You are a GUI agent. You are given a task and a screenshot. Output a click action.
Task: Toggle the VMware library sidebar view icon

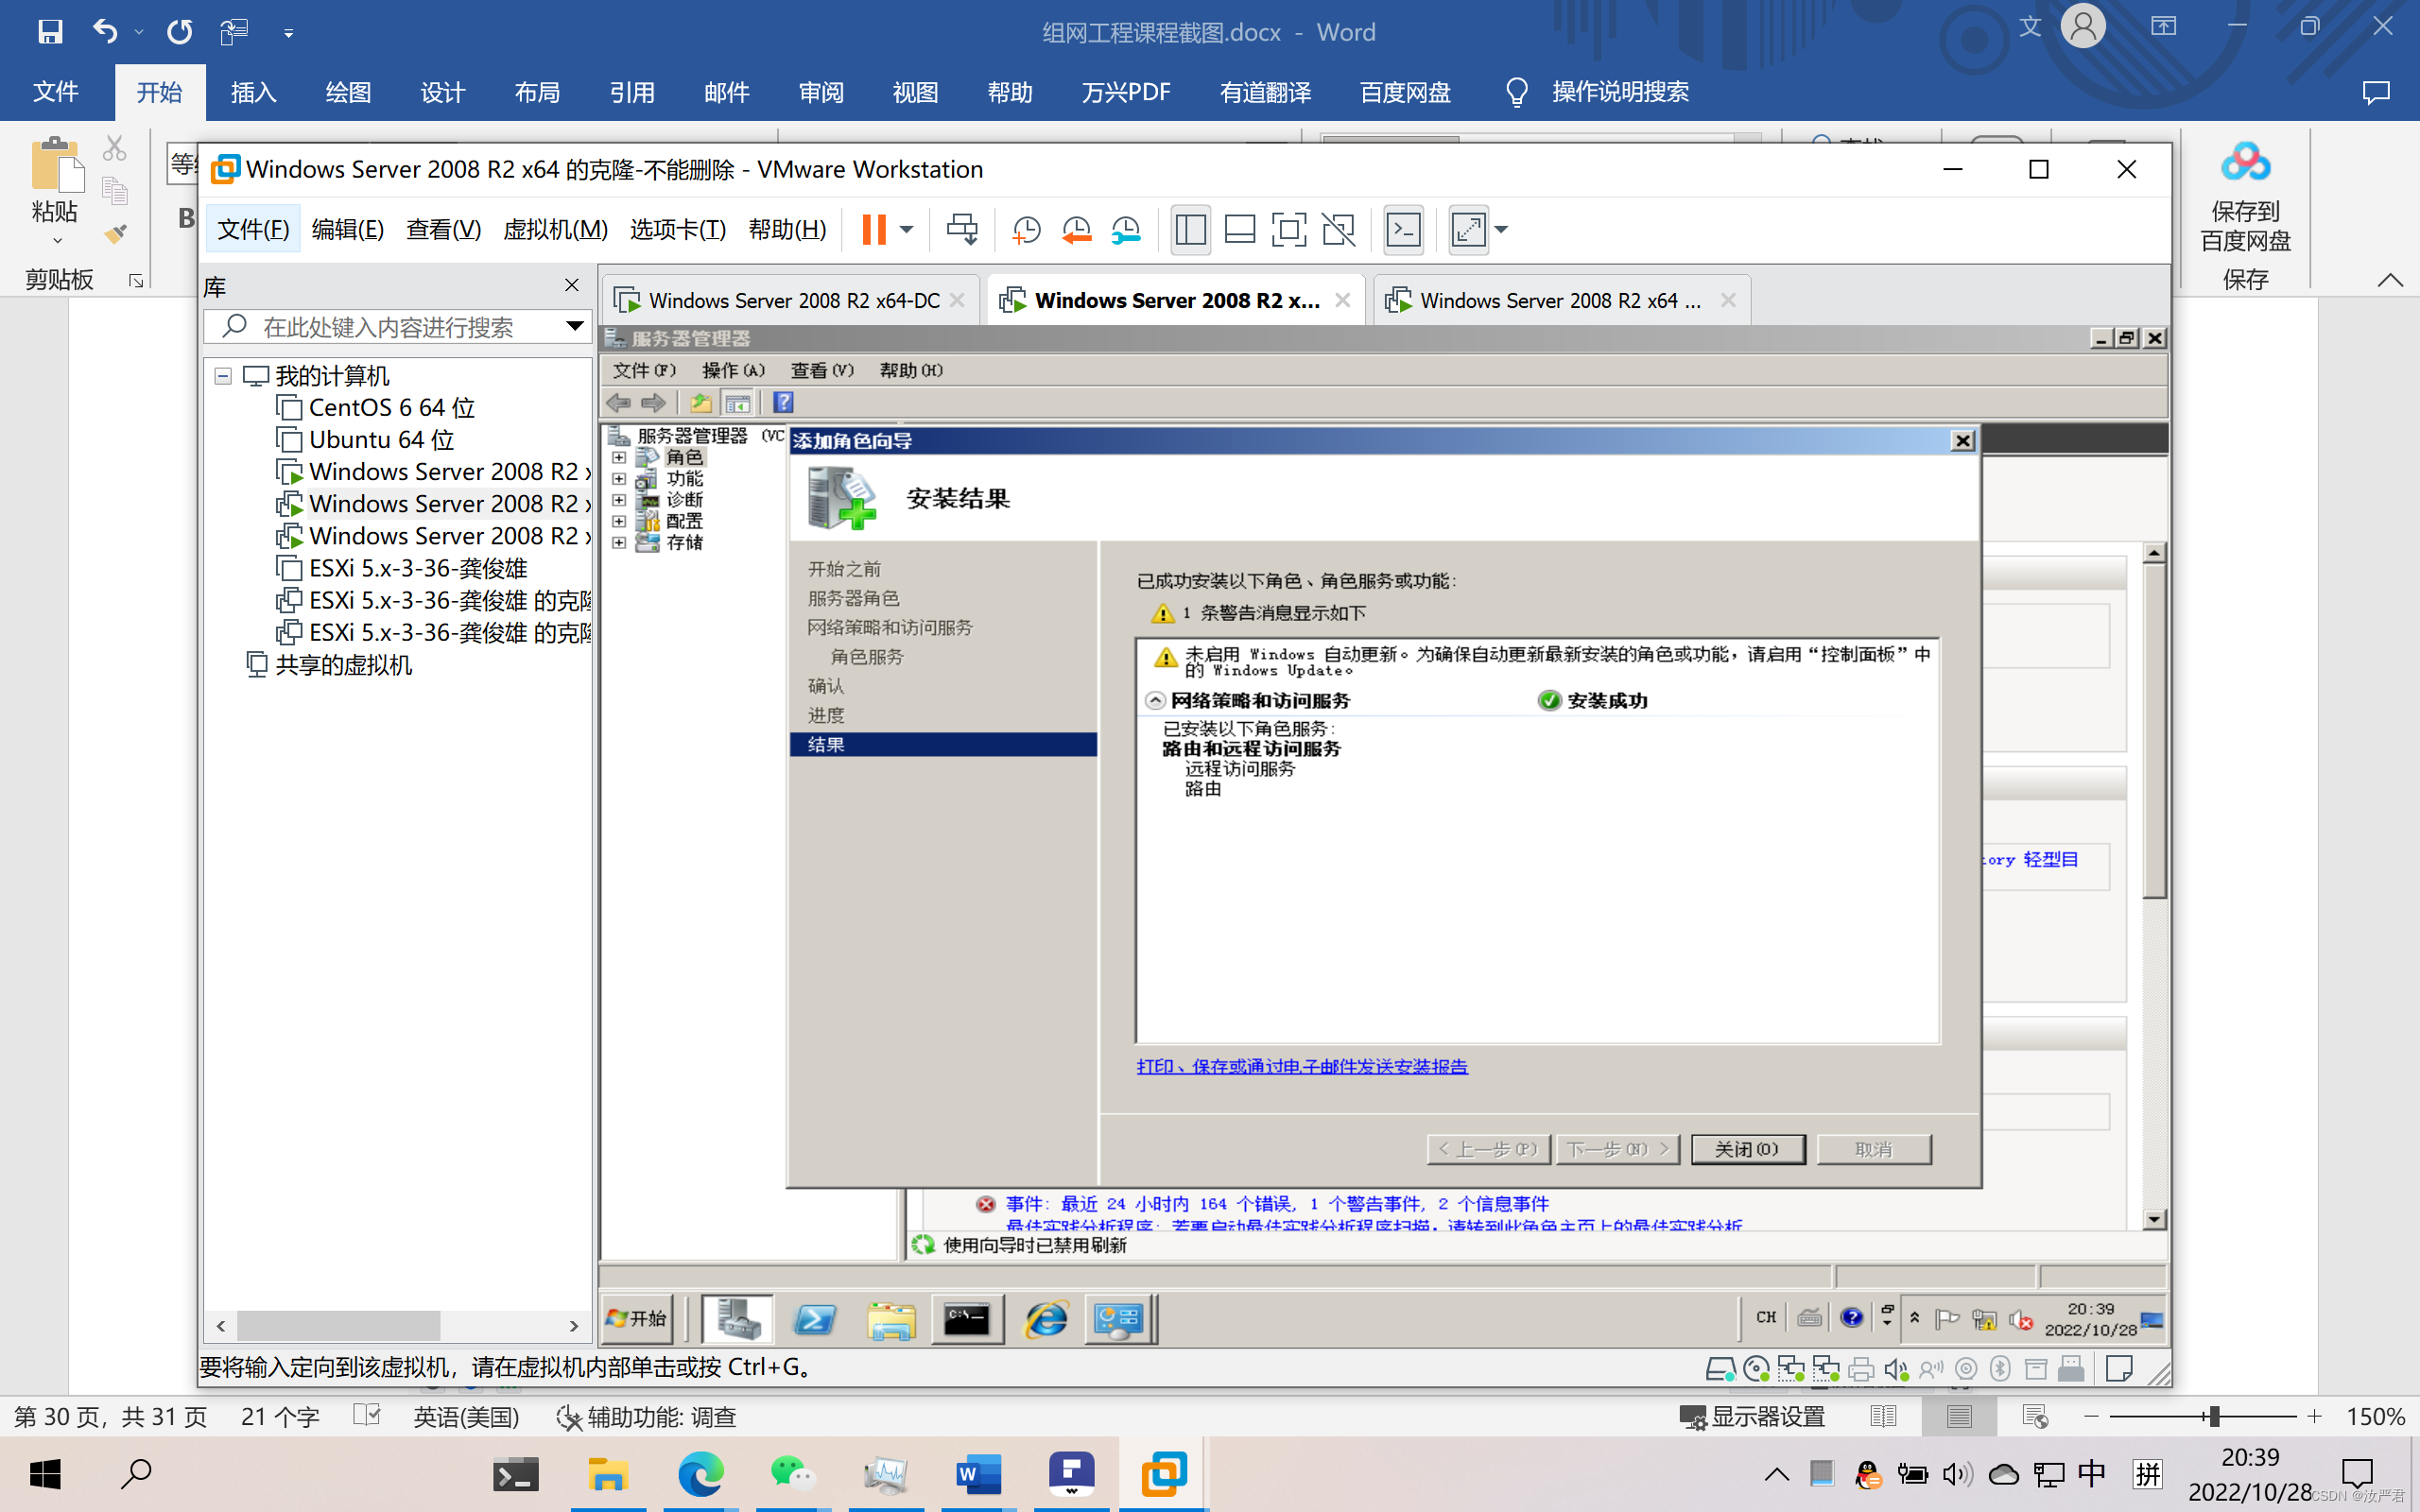click(1190, 229)
